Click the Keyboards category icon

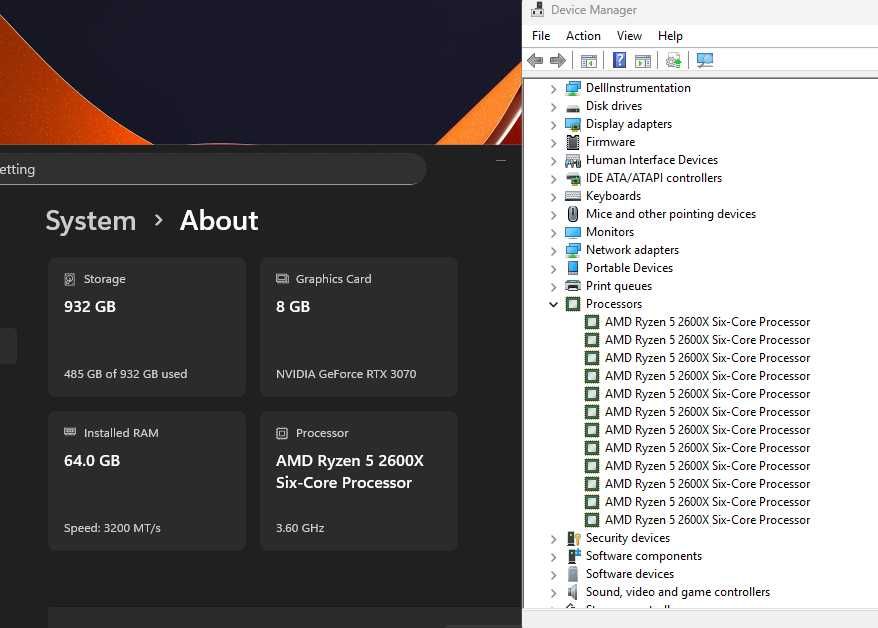(573, 196)
